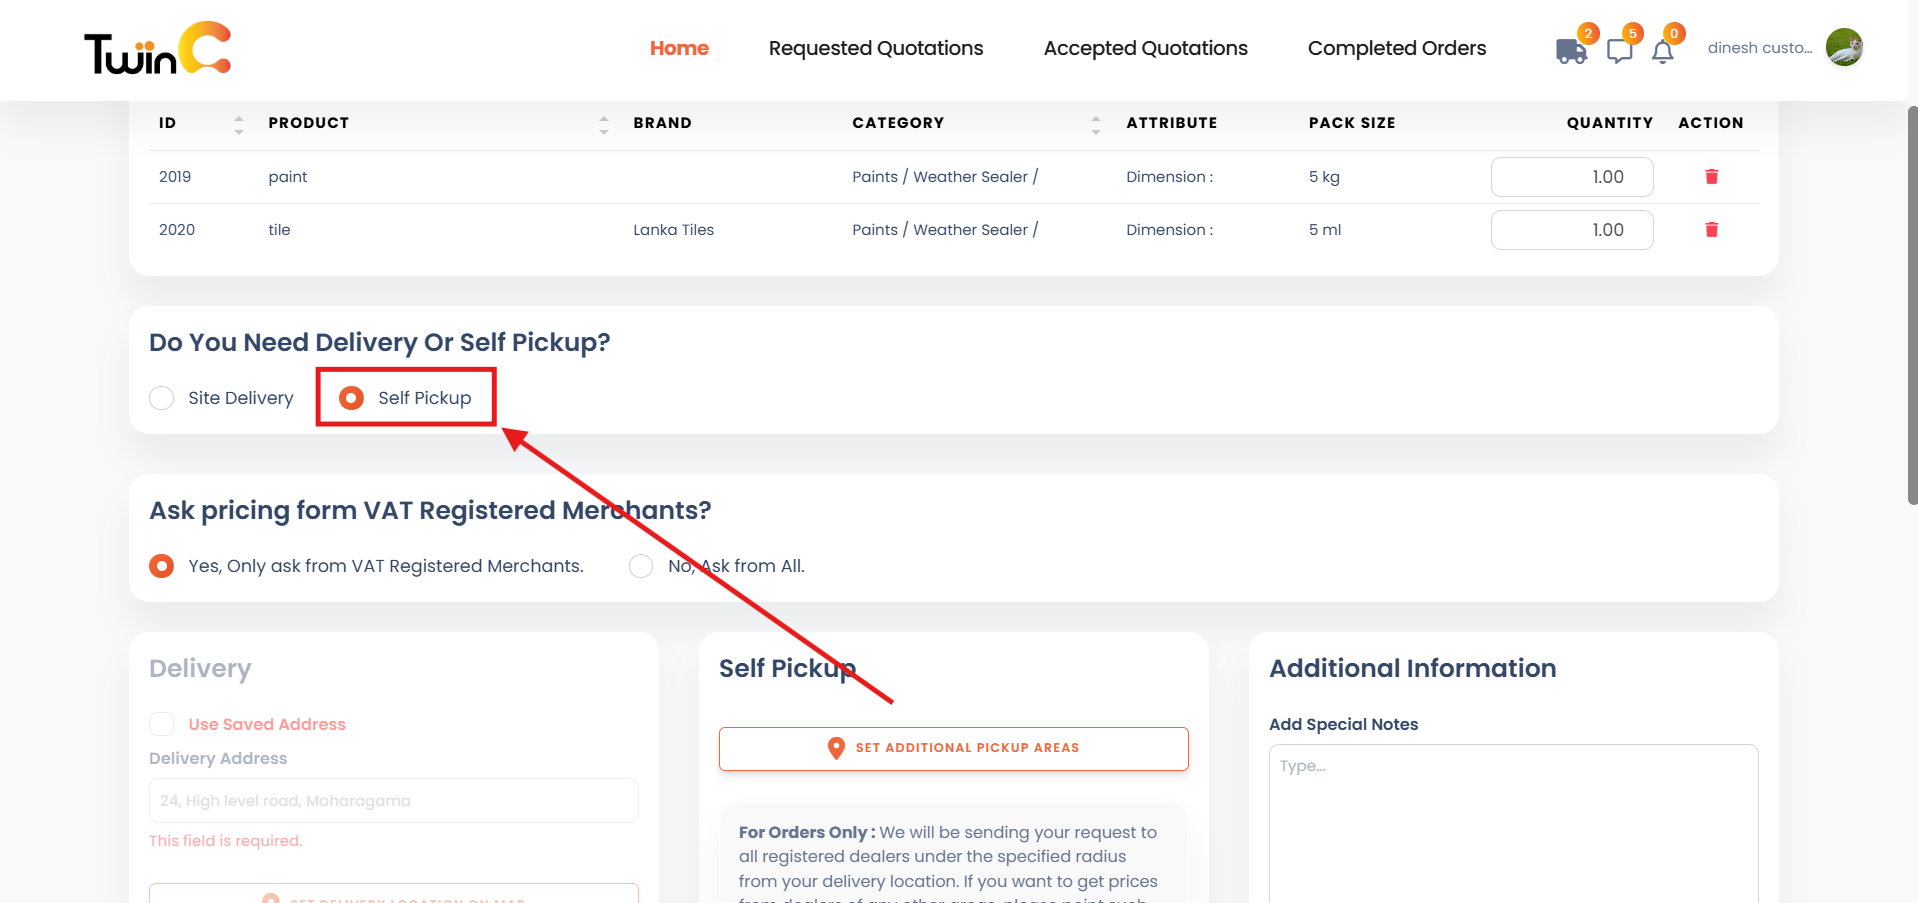Click Set Additional Pickup Areas button
Viewport: 1918px width, 903px height.
click(953, 748)
